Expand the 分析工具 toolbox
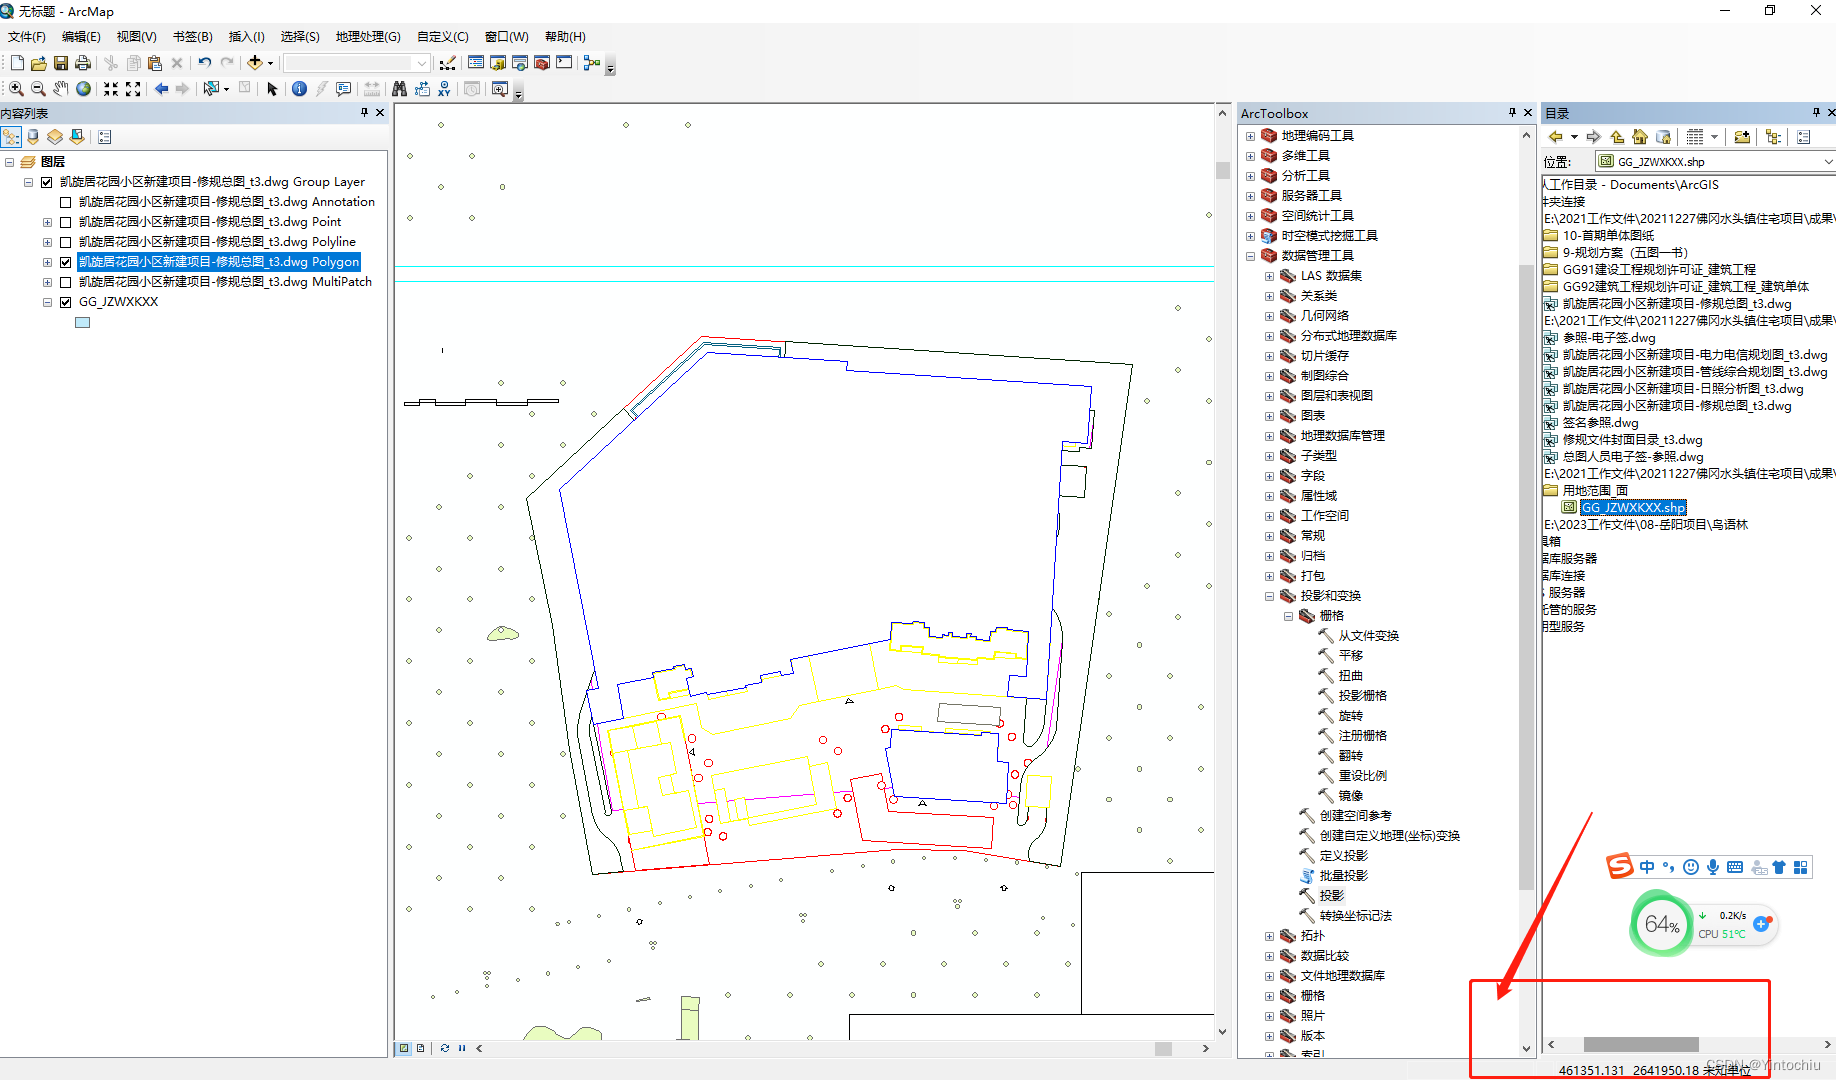Image resolution: width=1836 pixels, height=1080 pixels. click(1250, 175)
